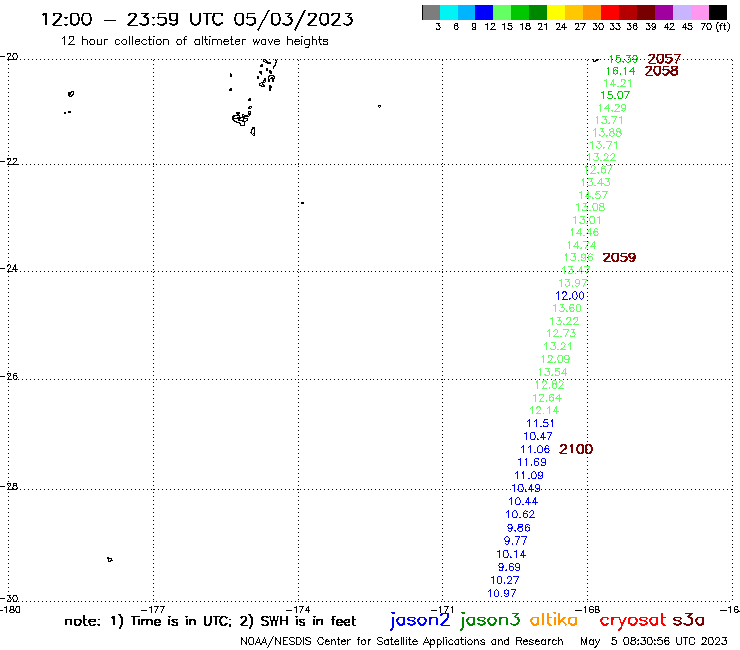Select the orange swatch in the wave-height scale

click(592, 12)
